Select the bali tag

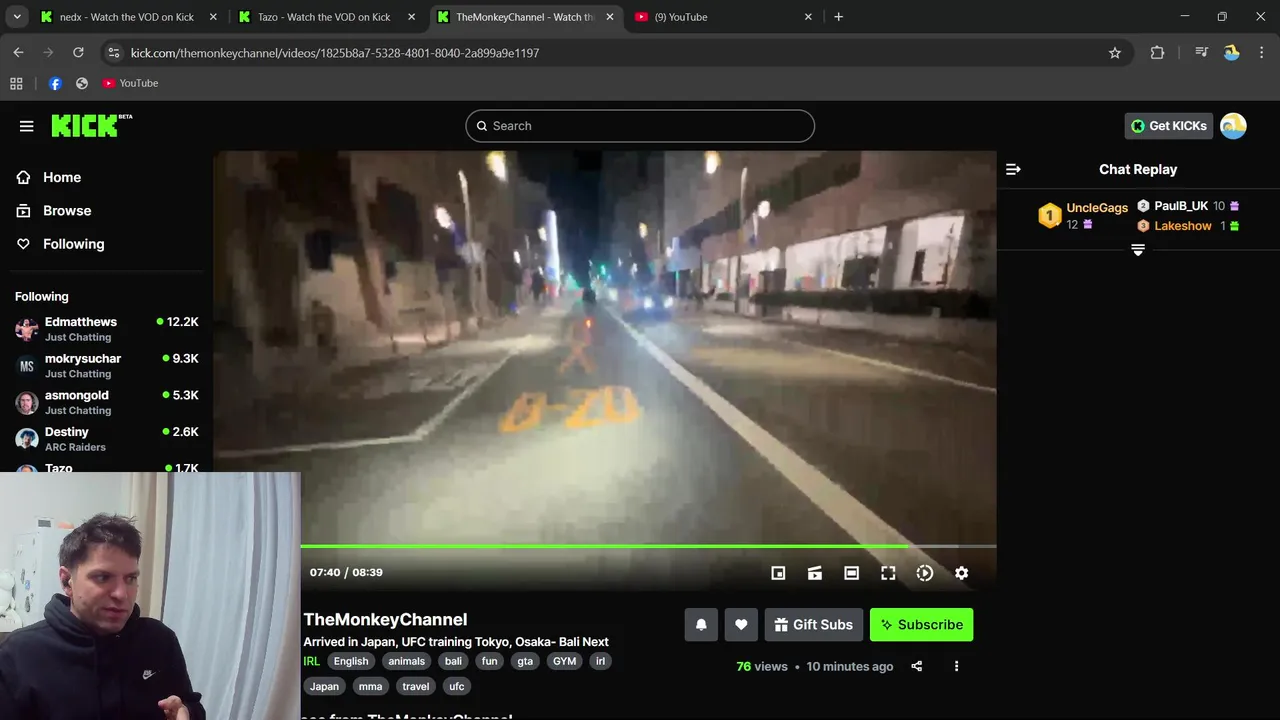click(453, 661)
